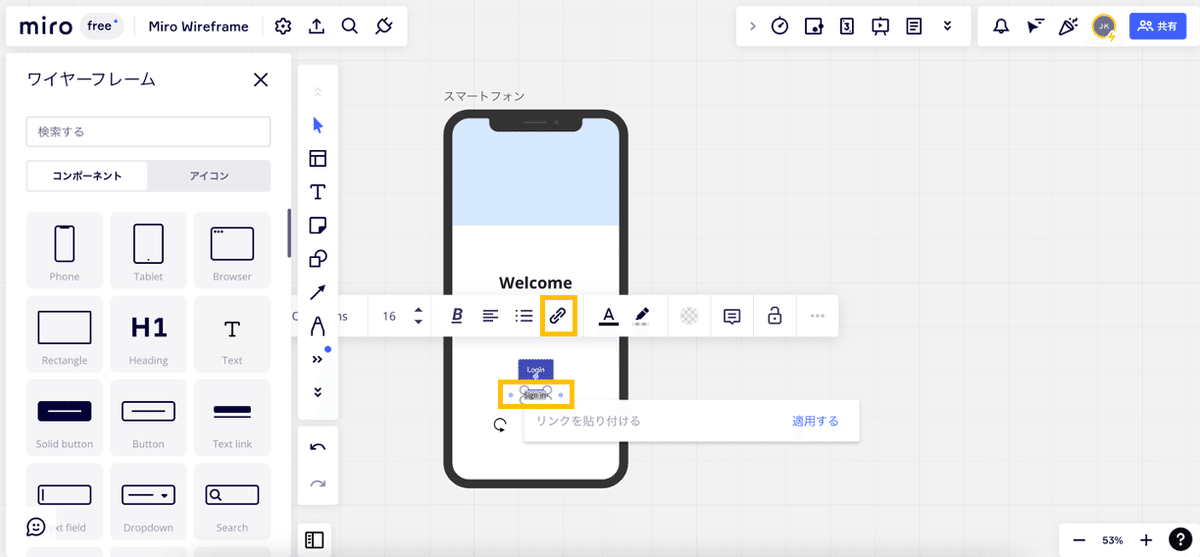Select the shapes tool
Viewport: 1200px width, 557px height.
point(318,259)
